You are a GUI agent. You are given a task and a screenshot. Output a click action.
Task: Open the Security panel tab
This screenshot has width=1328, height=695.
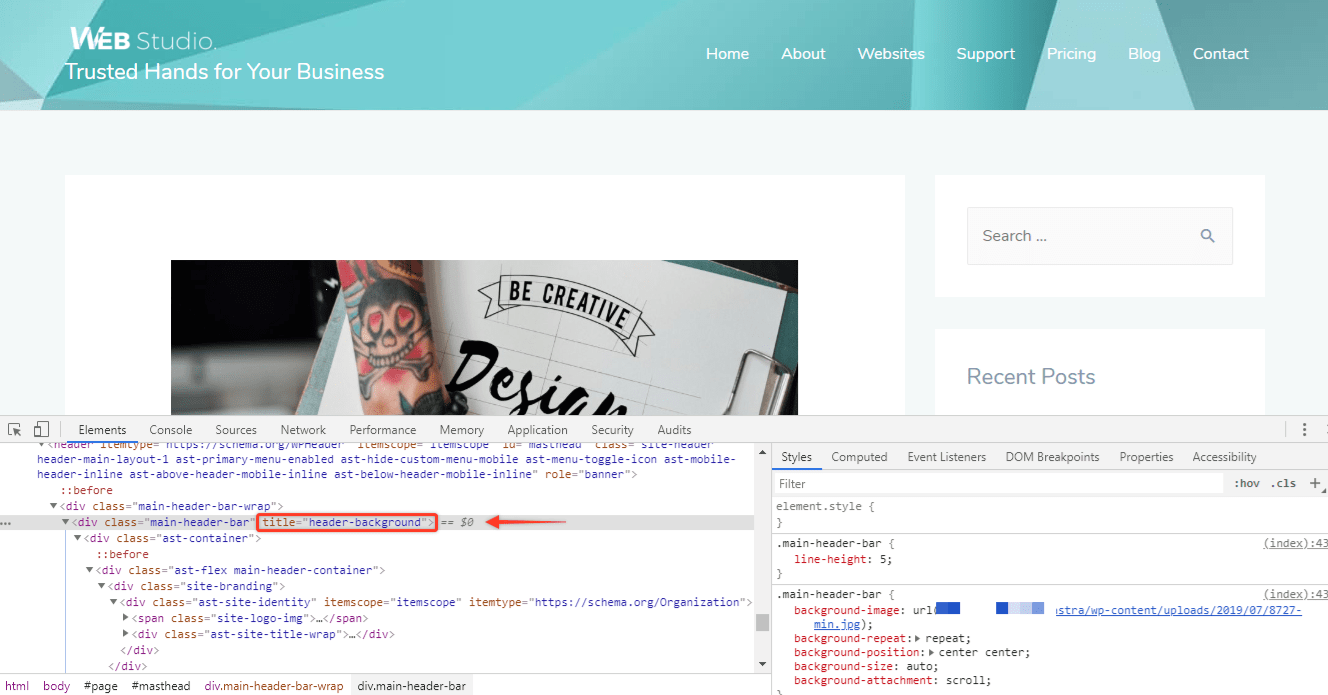(612, 430)
